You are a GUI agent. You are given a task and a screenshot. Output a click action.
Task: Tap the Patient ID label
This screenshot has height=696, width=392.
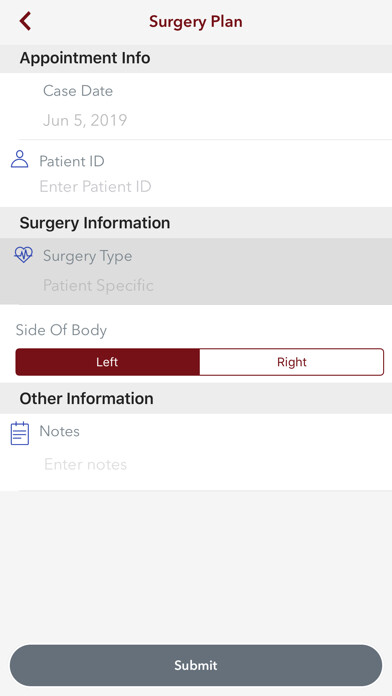pos(72,161)
